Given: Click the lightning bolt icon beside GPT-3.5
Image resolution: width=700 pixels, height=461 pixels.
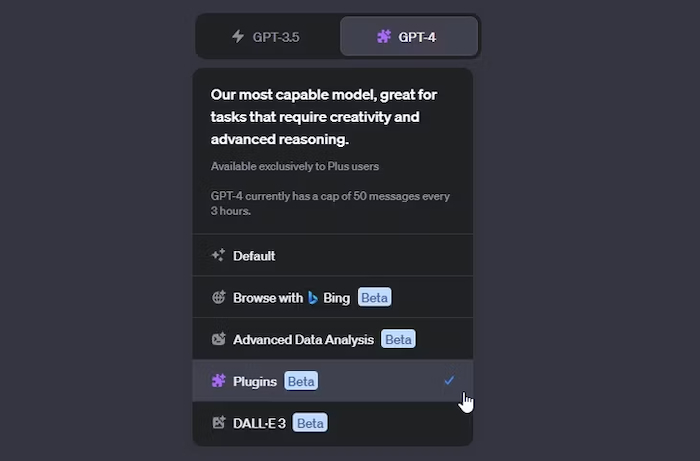Looking at the screenshot, I should point(238,37).
